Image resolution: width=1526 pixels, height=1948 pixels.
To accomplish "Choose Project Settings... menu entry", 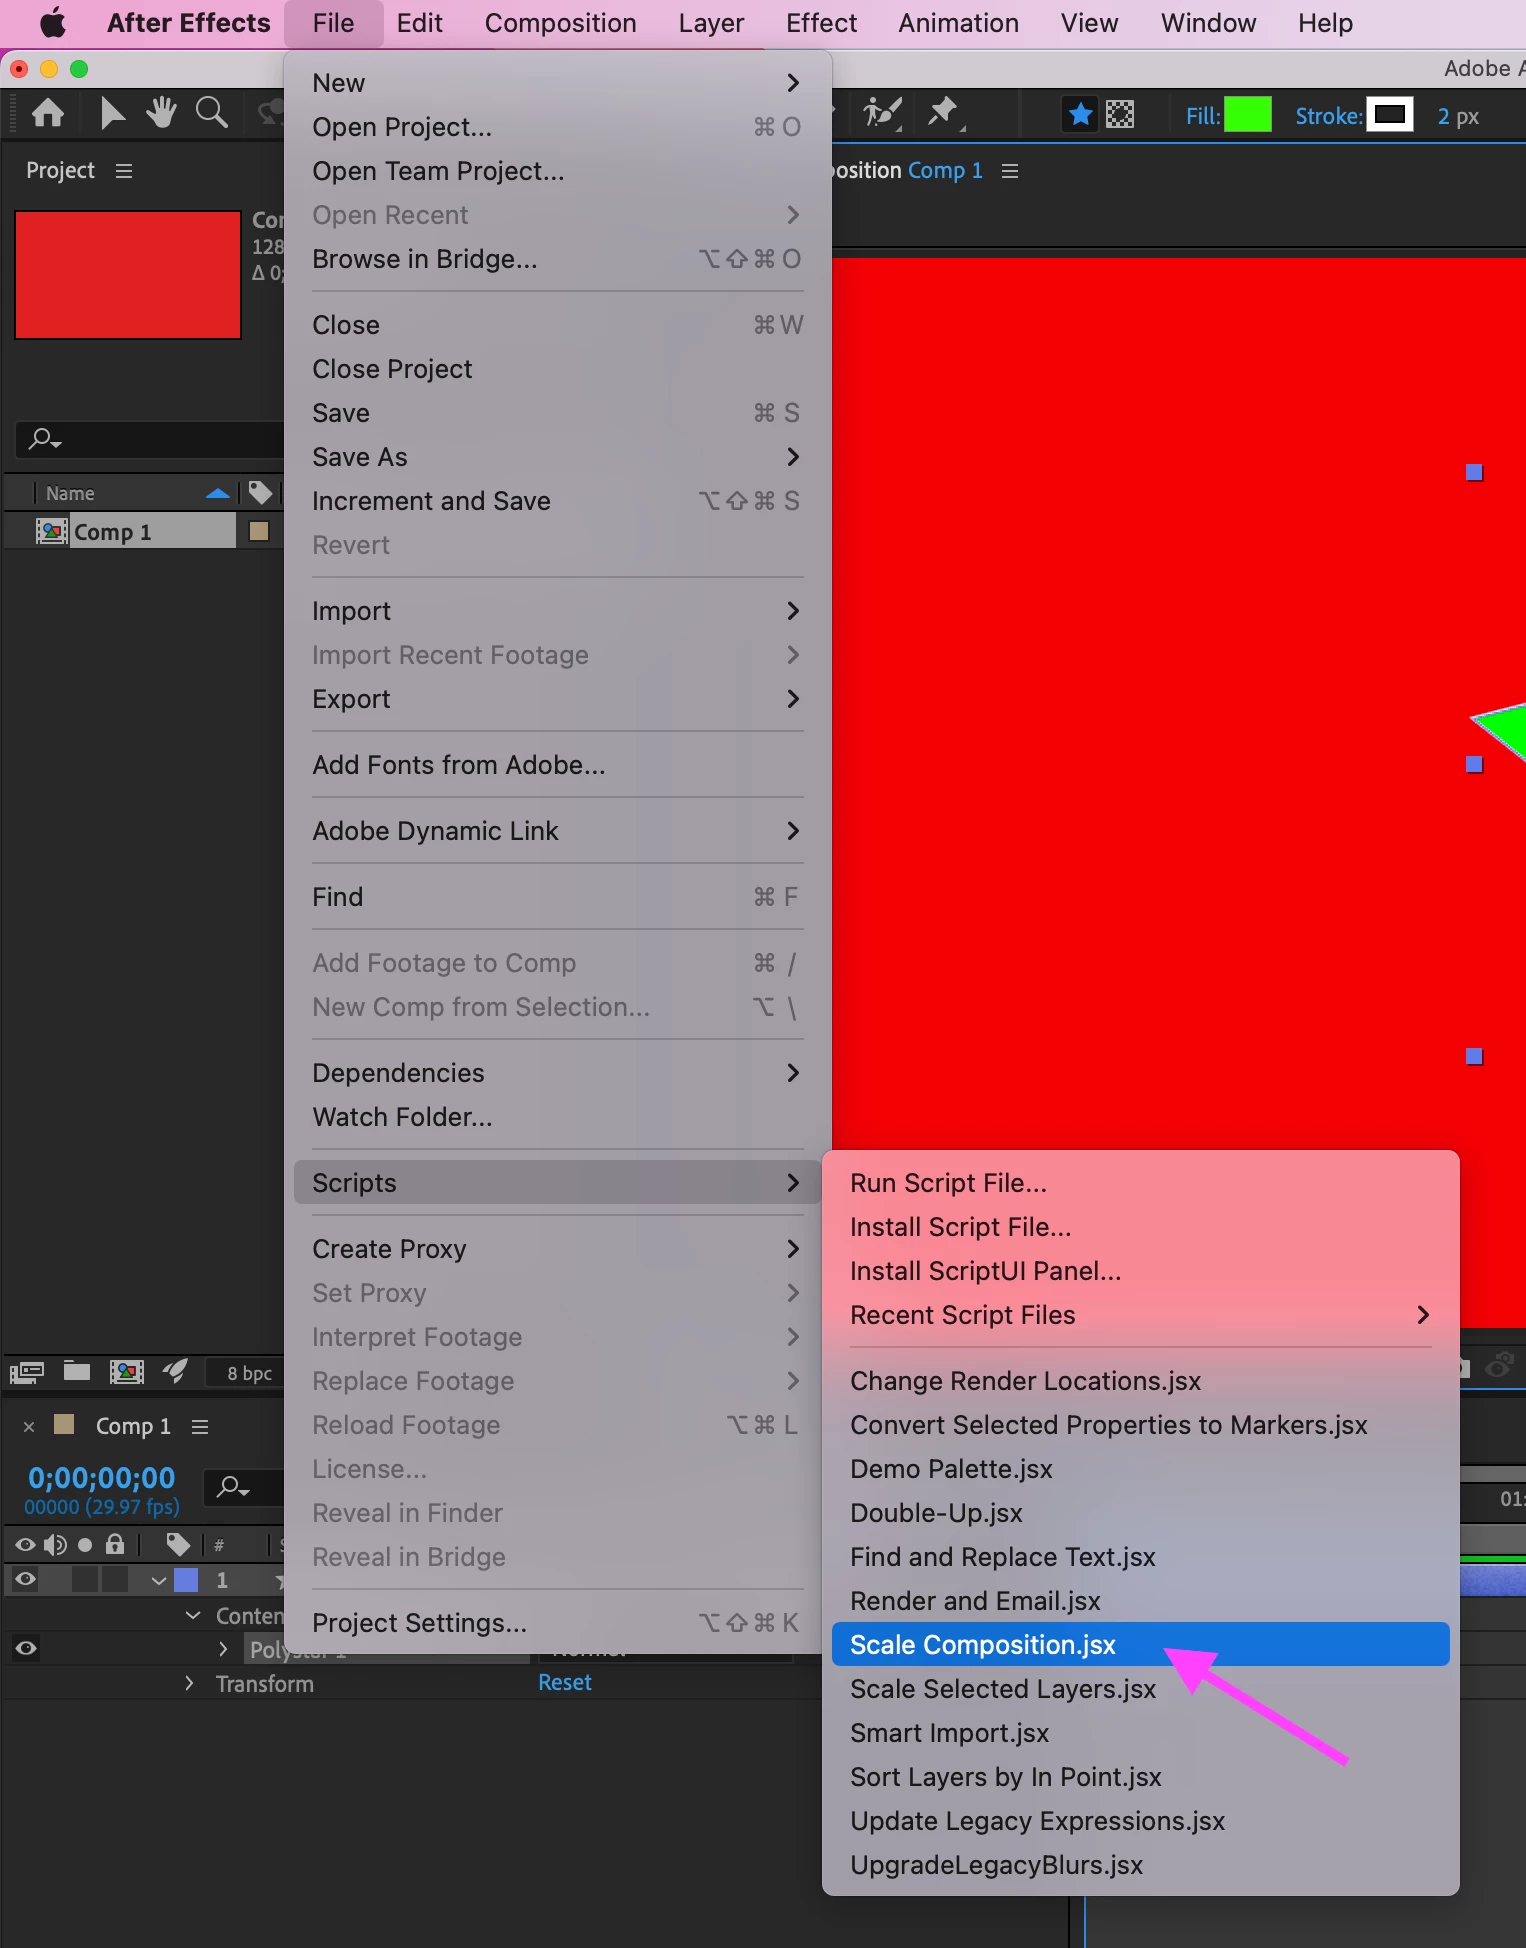I will click(558, 1623).
